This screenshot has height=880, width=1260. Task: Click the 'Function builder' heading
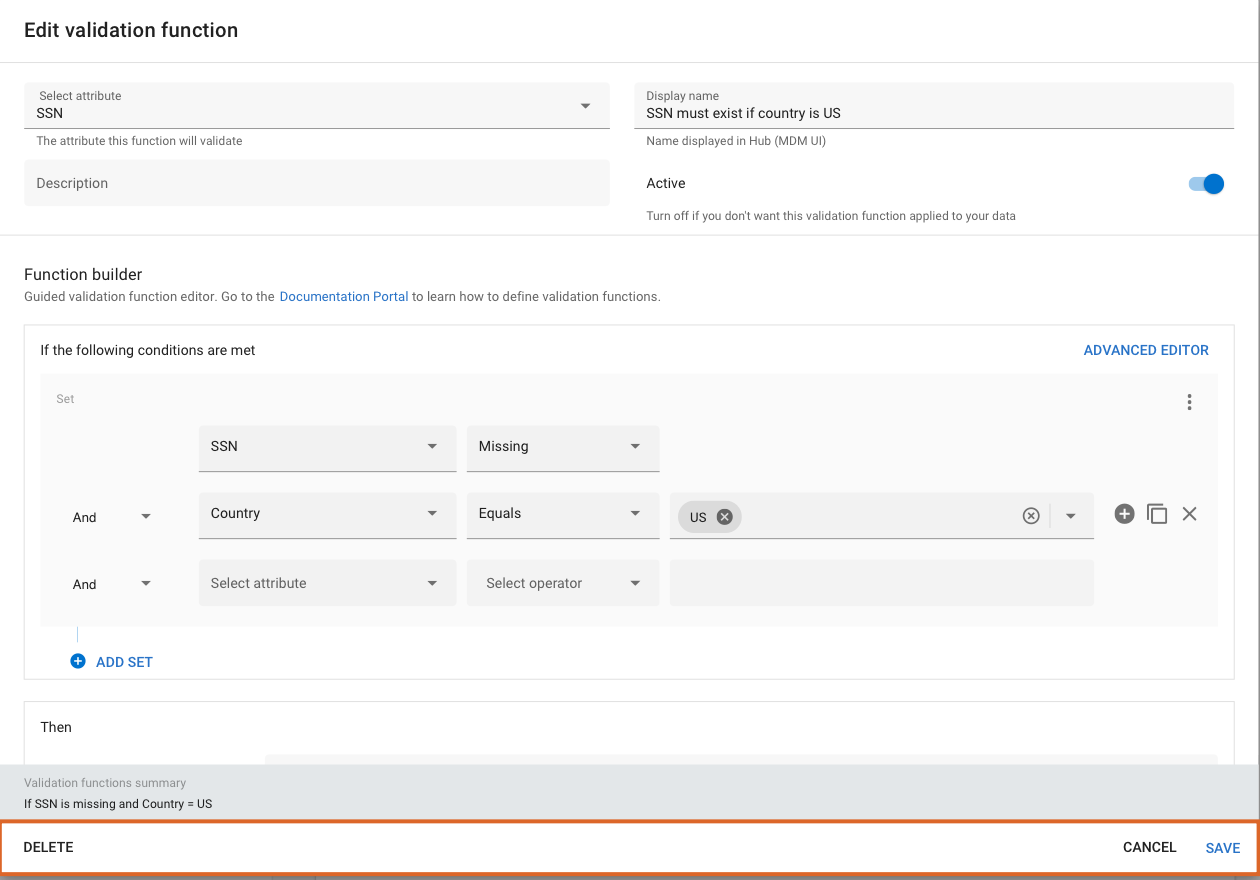pyautogui.click(x=83, y=274)
